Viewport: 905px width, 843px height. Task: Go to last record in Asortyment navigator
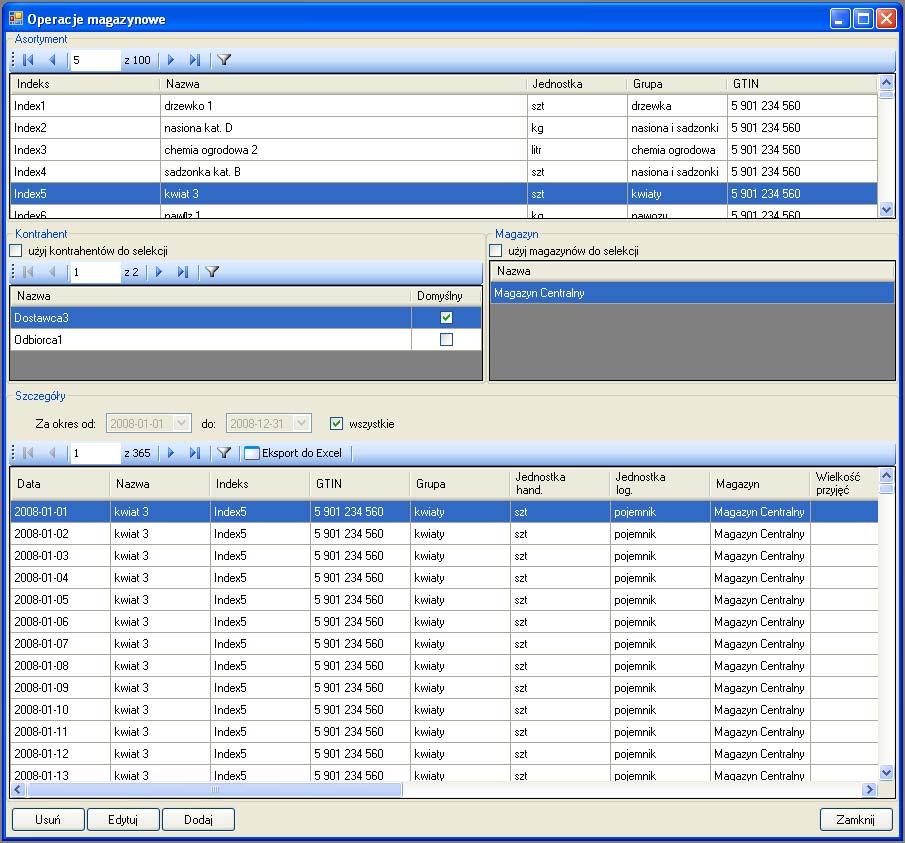[x=195, y=60]
